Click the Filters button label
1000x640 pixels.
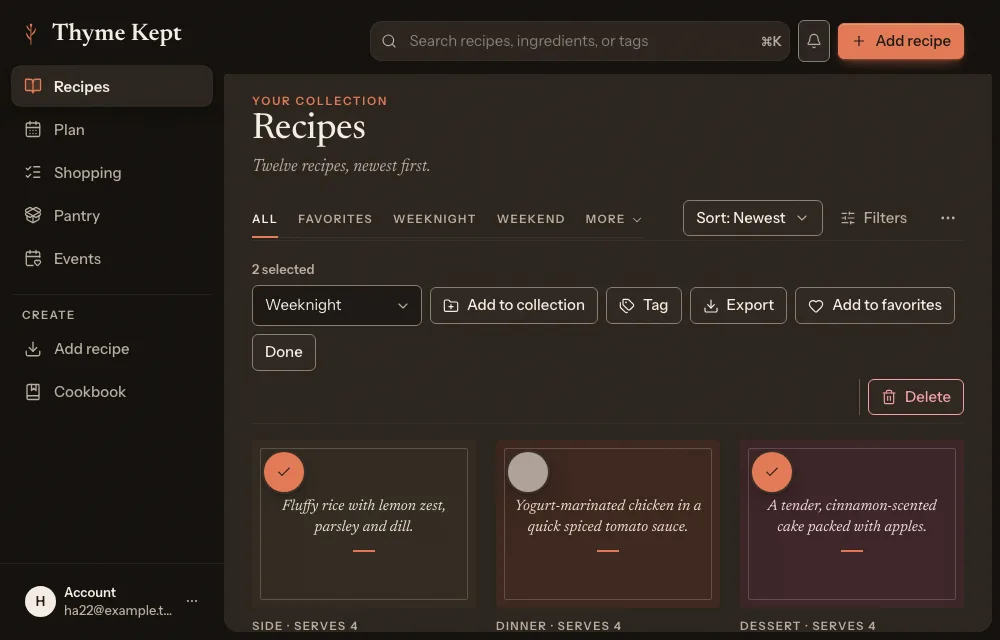click(x=885, y=218)
